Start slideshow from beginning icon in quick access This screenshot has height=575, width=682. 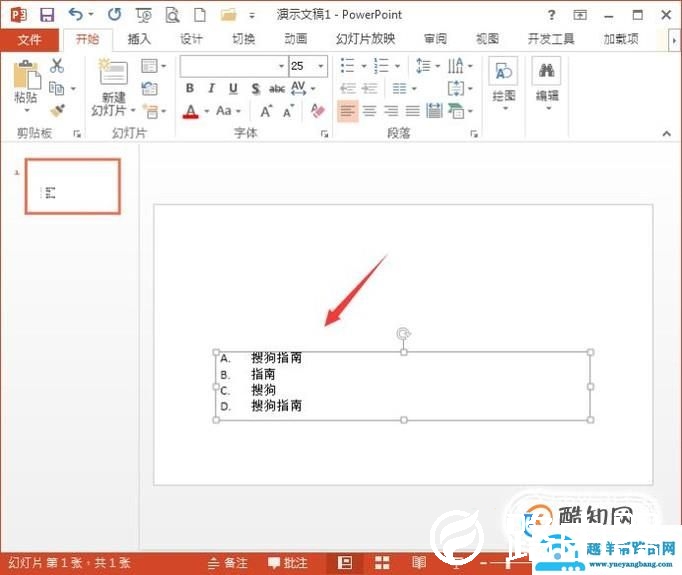point(144,15)
